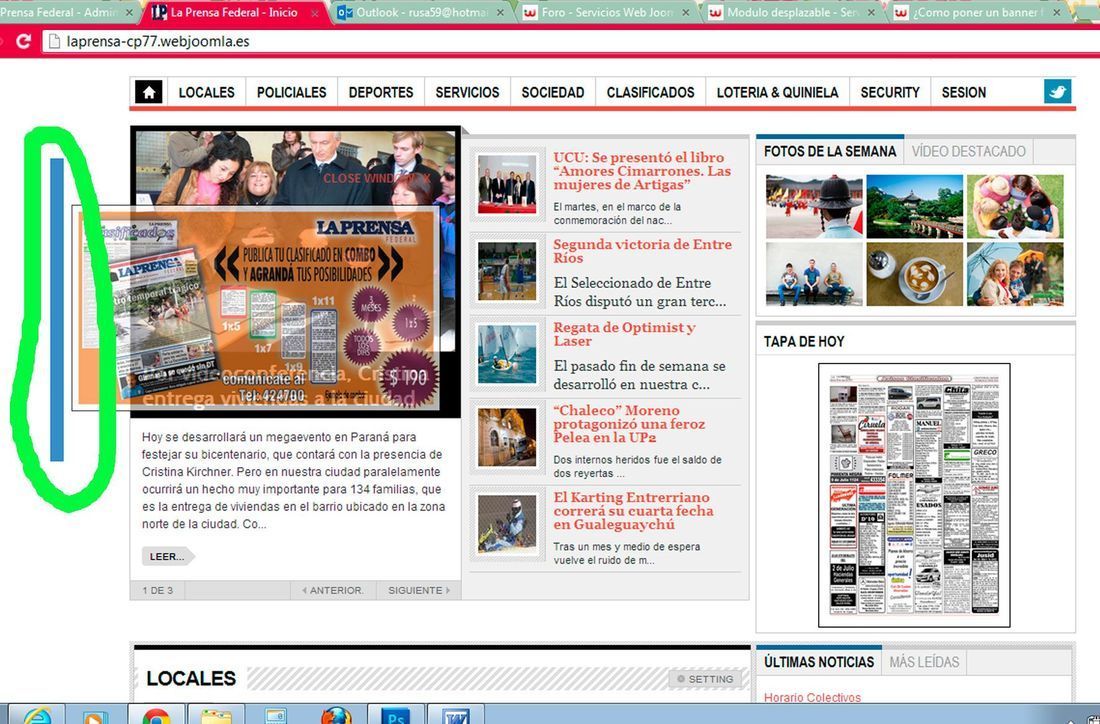Select the ÚLTIMAS NOTICIAS tab
The height and width of the screenshot is (724, 1100).
point(819,662)
